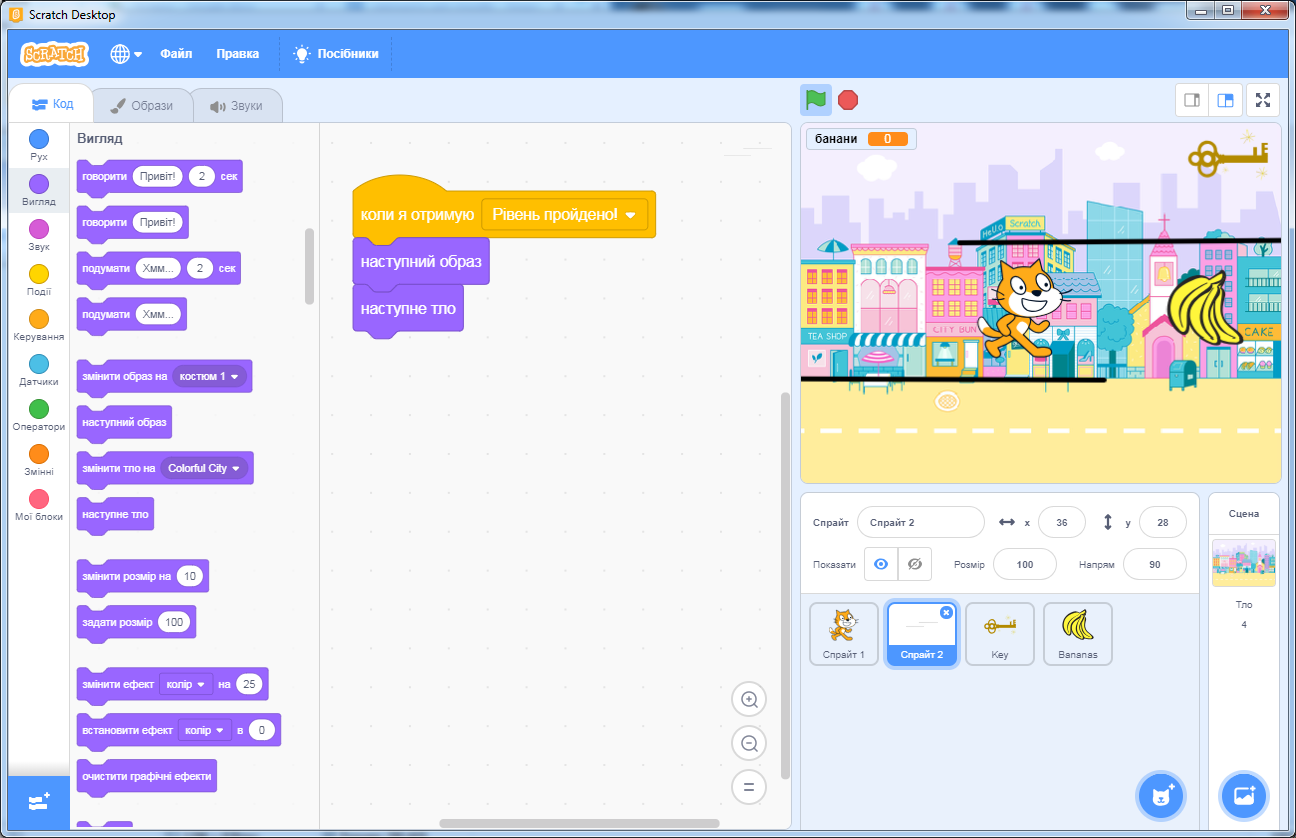Open Посібники tutorials
The height and width of the screenshot is (838, 1296).
click(x=336, y=54)
